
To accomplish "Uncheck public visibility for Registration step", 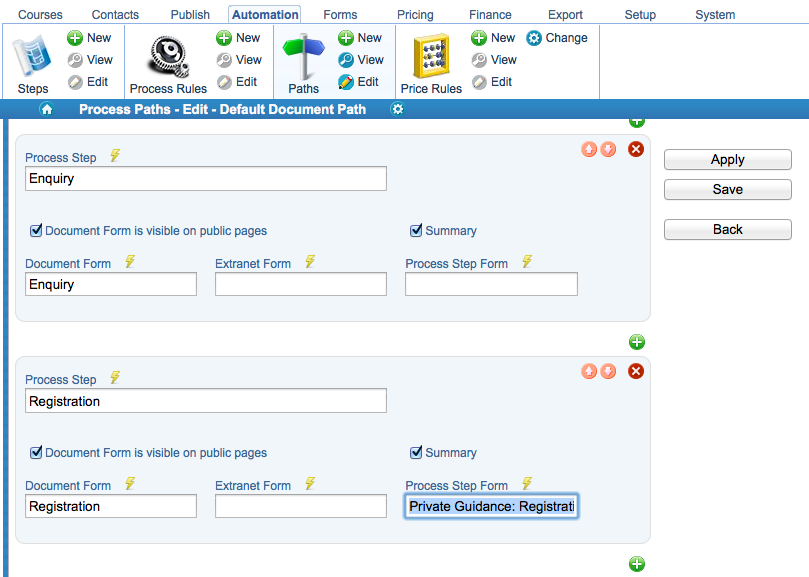I will point(36,452).
